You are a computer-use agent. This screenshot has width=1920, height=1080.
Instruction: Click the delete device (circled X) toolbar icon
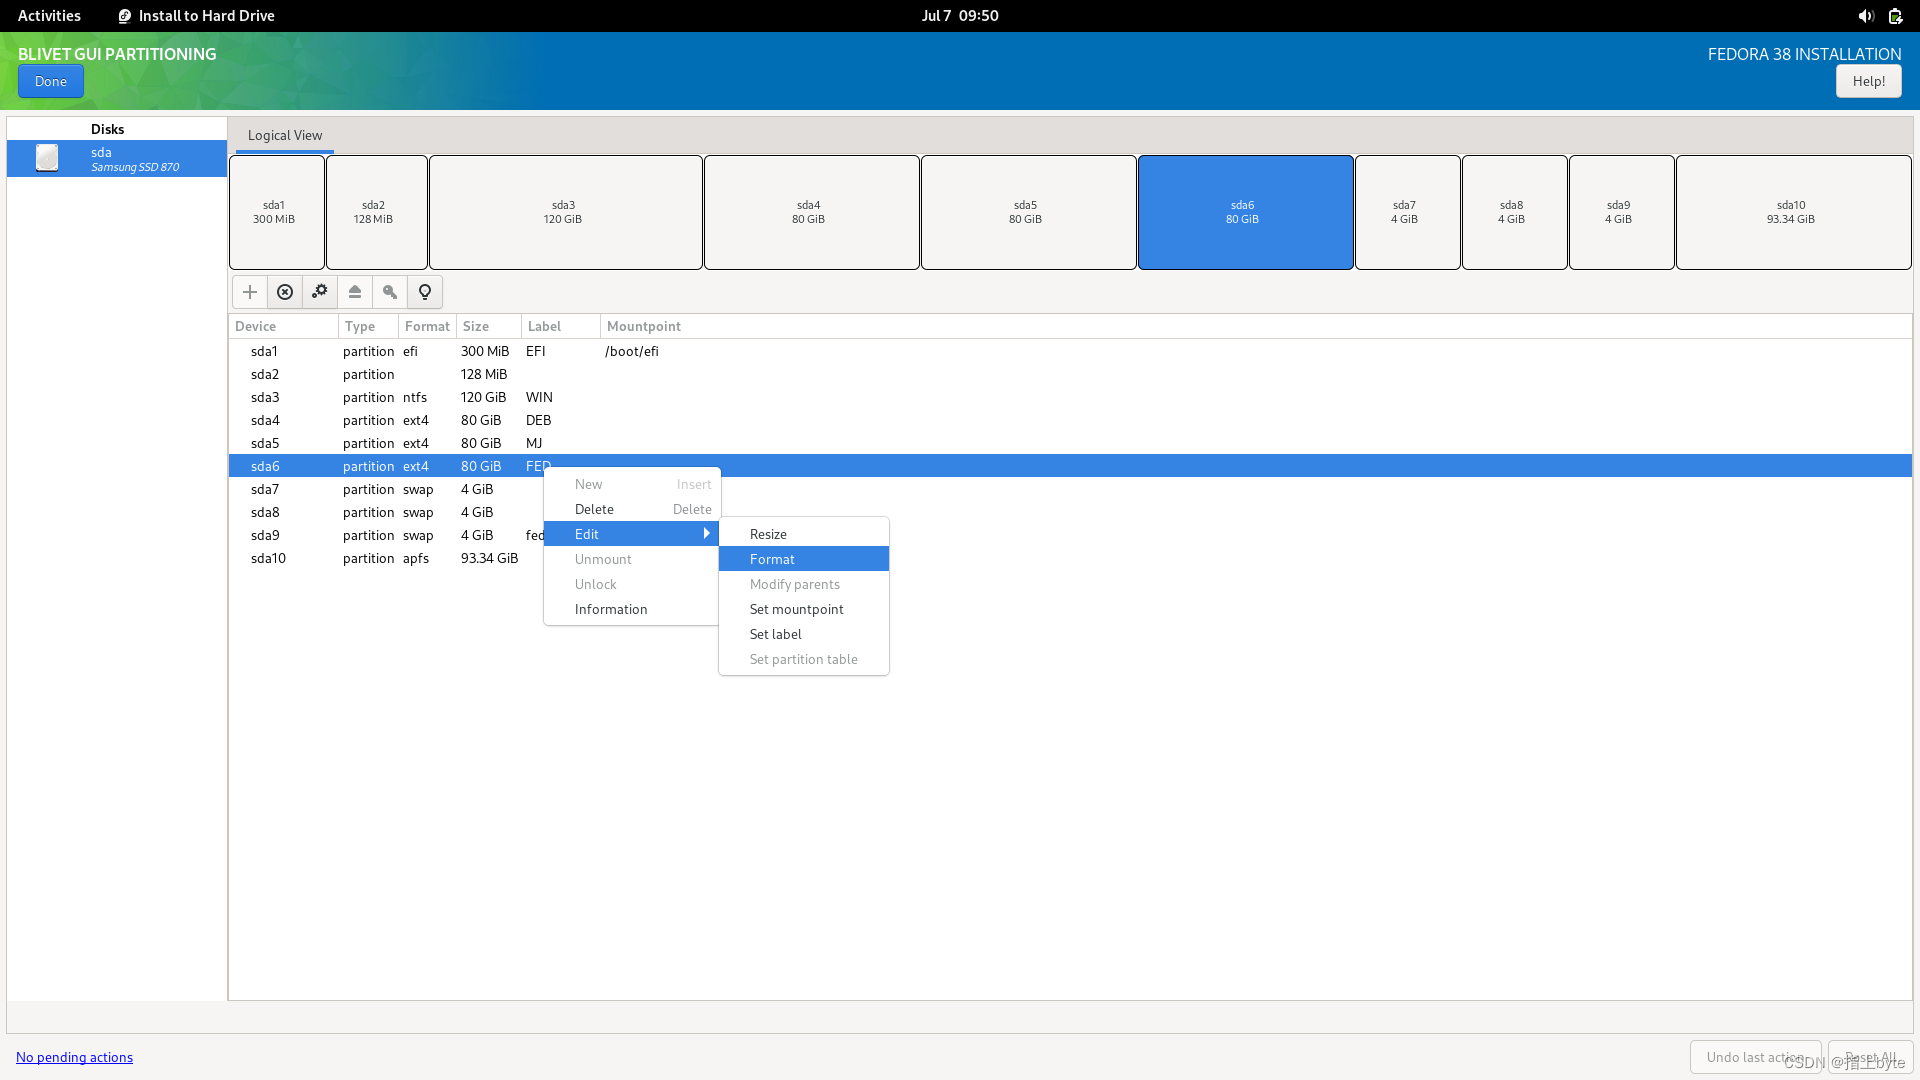pyautogui.click(x=285, y=292)
